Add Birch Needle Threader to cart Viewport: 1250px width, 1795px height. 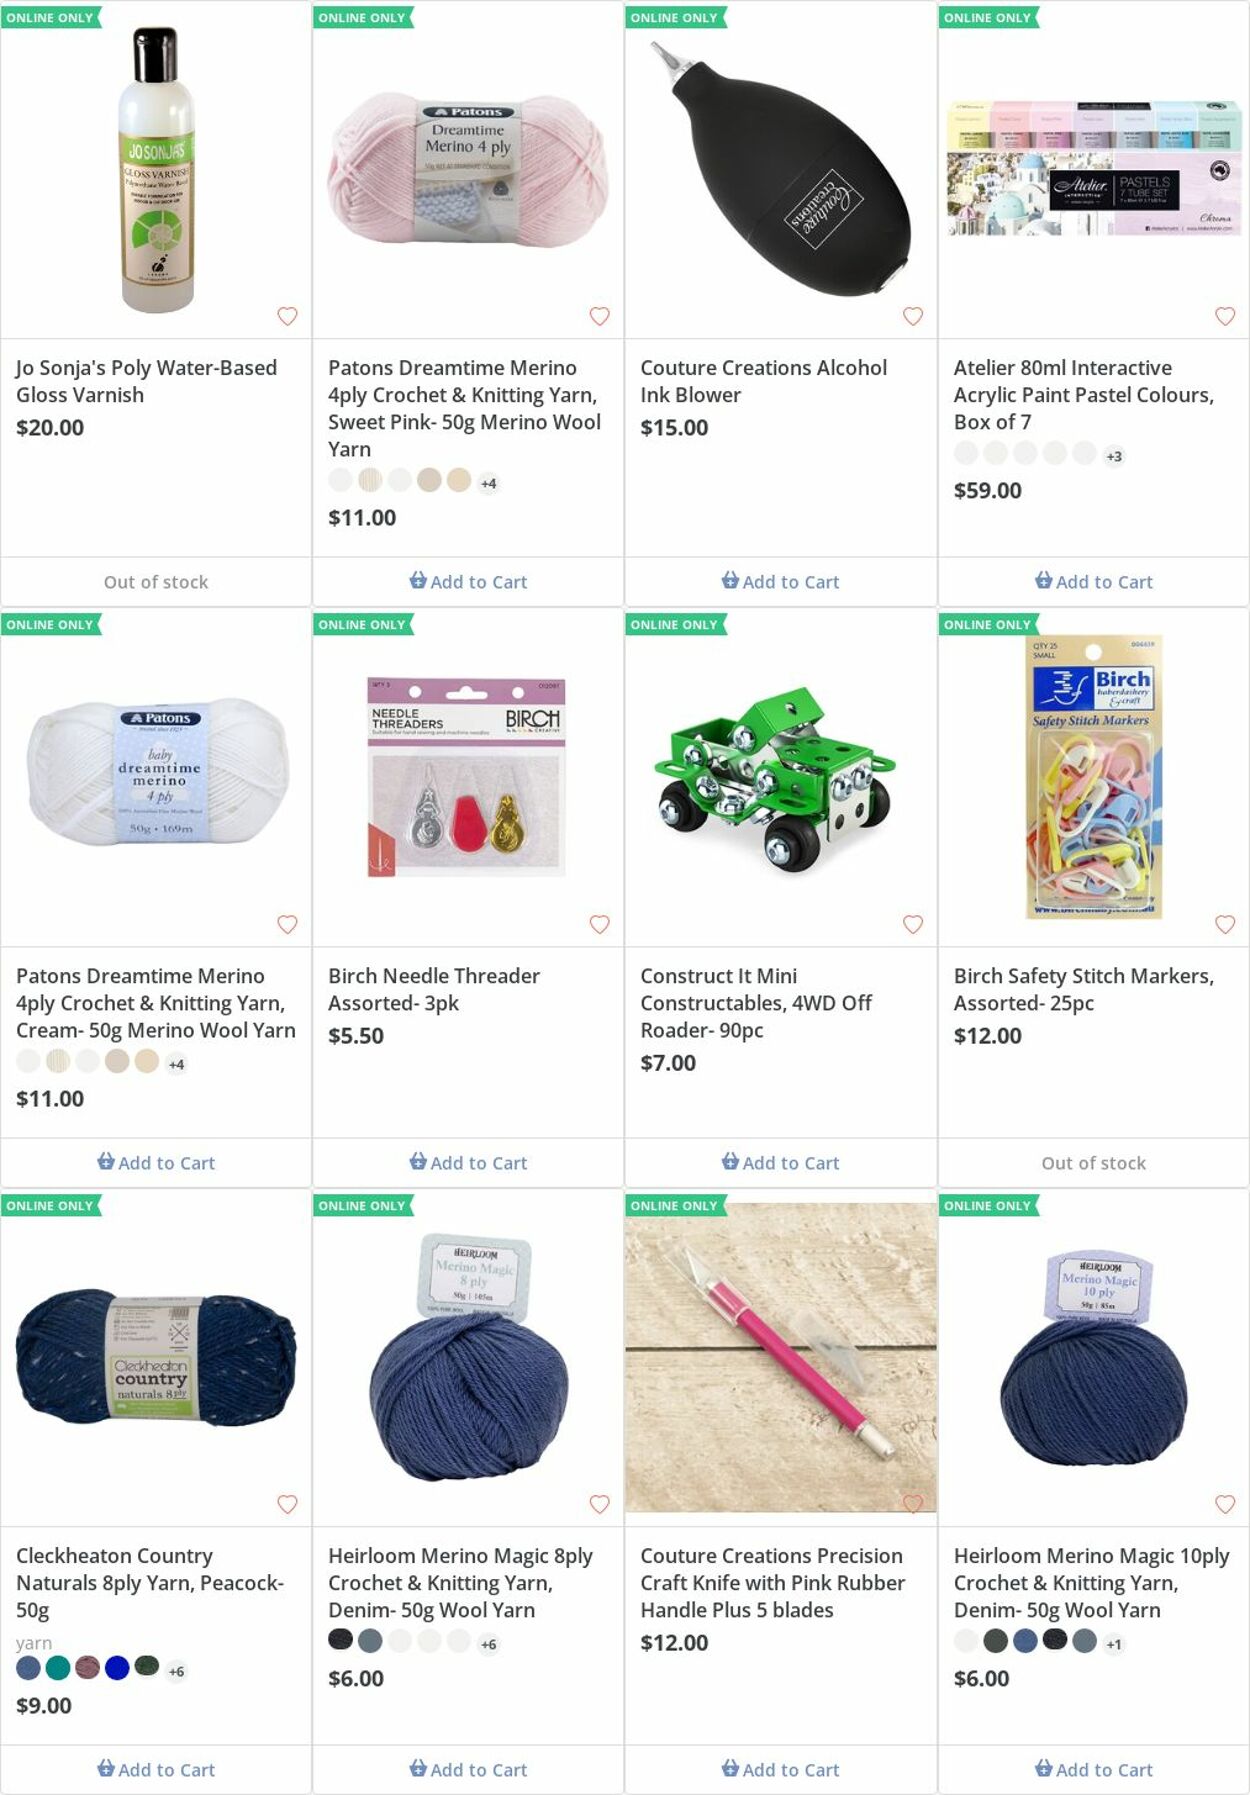(468, 1162)
